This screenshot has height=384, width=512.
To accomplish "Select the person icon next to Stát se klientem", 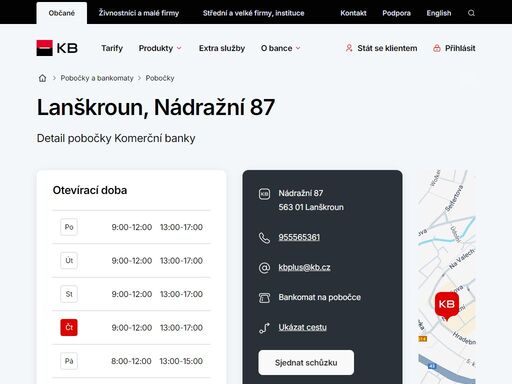I will point(349,48).
